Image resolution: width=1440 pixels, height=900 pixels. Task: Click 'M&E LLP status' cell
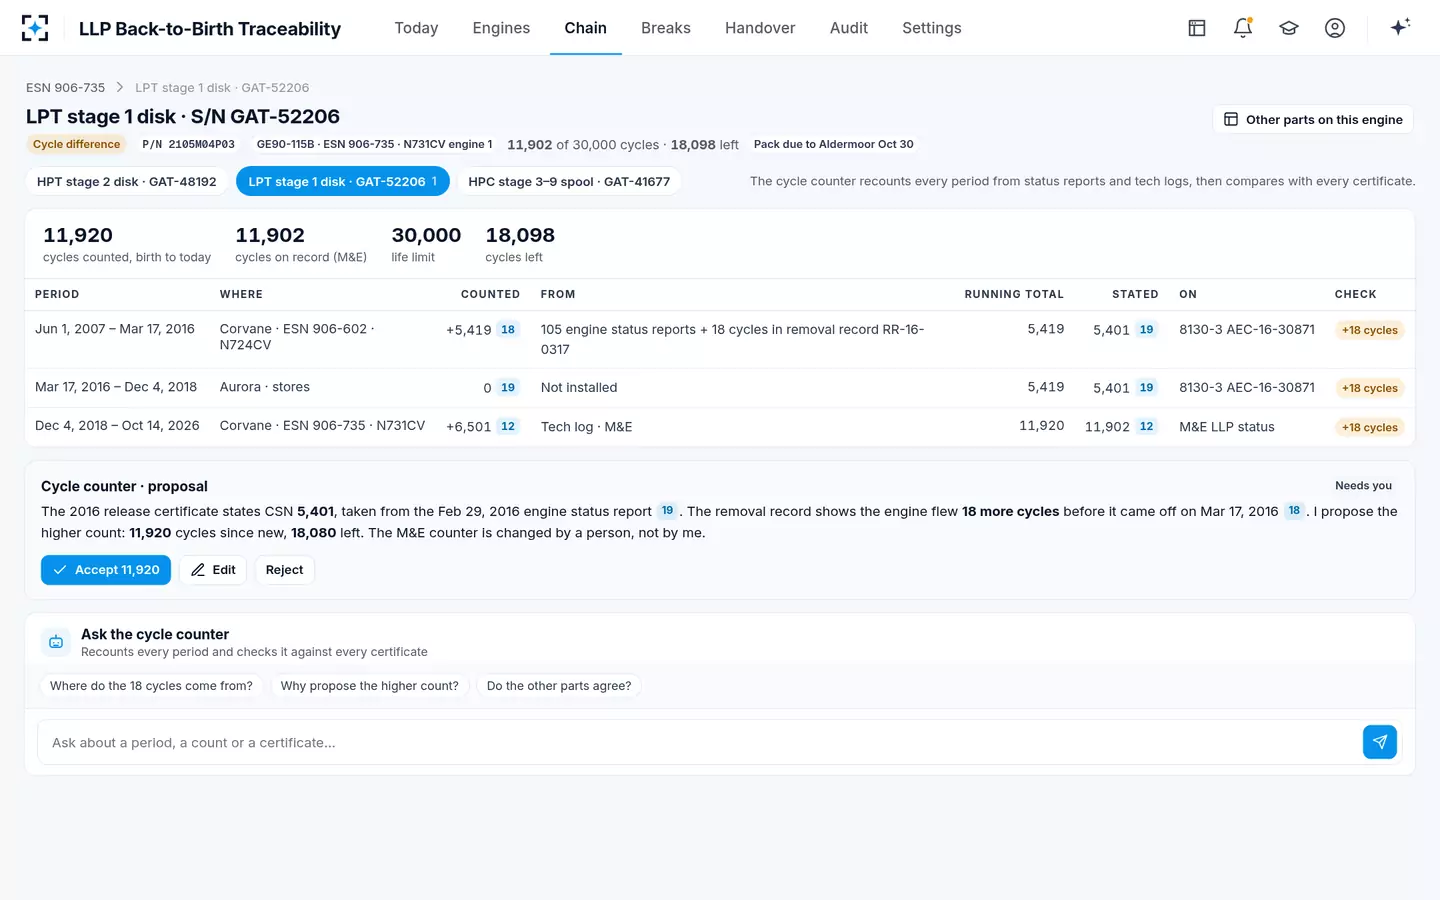[x=1227, y=427]
